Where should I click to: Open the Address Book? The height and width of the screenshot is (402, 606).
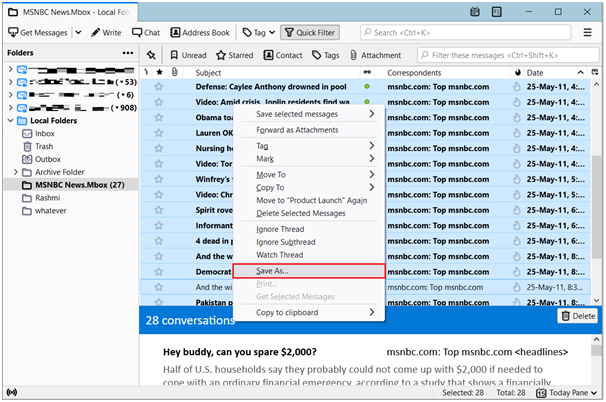200,32
